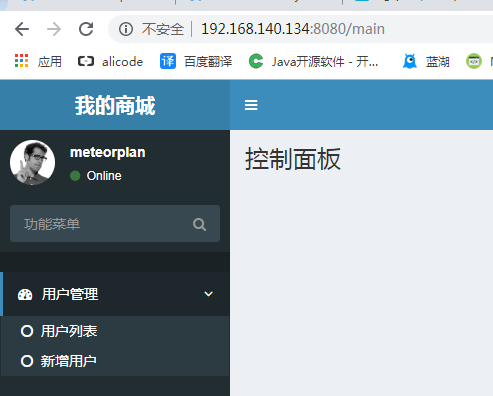Viewport: 493px width, 396px height.
Task: Click the circle icon beside 新增用户
Action: click(27, 361)
